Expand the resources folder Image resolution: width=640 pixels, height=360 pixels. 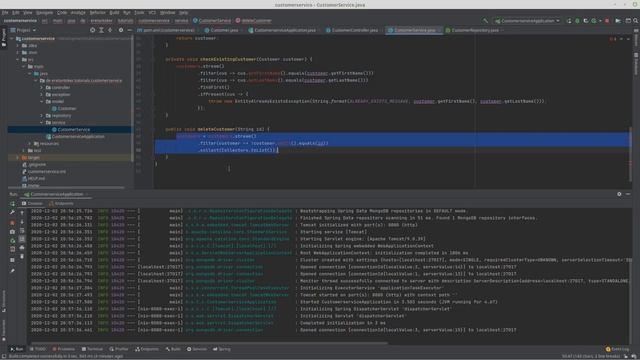(29, 144)
